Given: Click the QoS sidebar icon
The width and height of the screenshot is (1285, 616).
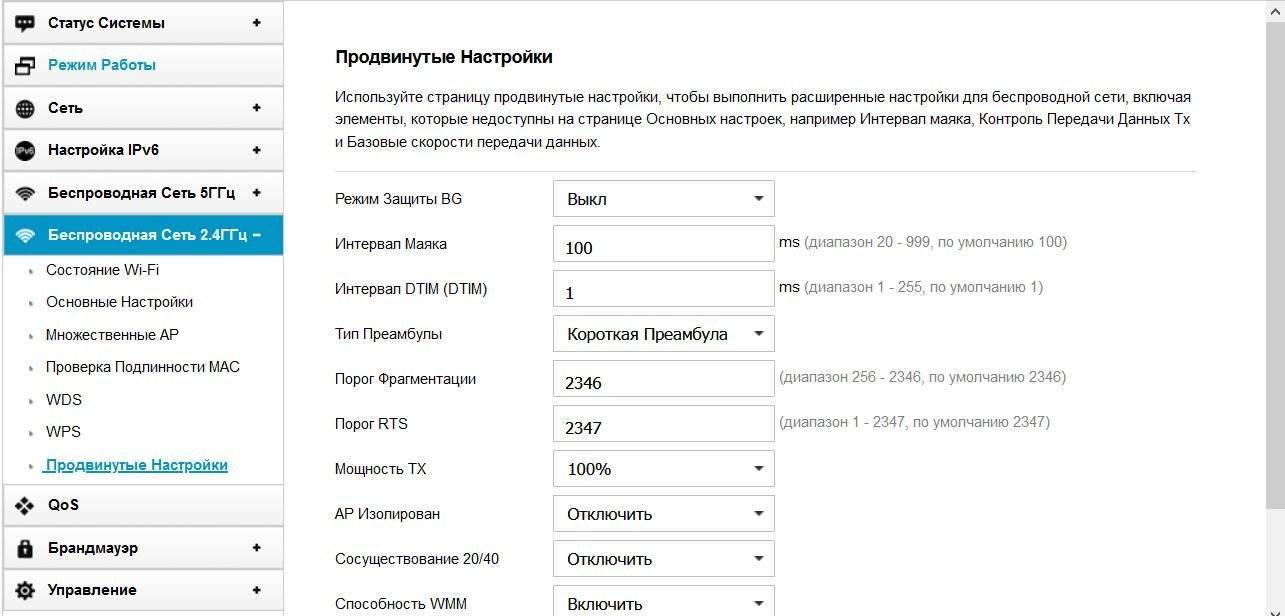Looking at the screenshot, I should click(25, 506).
